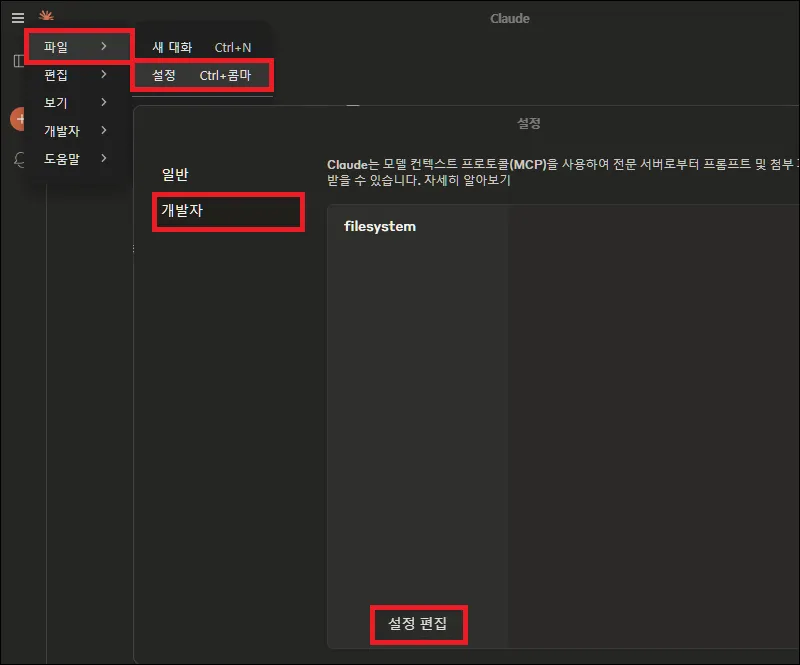Click the Claude starburst logo icon
This screenshot has height=665, width=800.
click(46, 16)
